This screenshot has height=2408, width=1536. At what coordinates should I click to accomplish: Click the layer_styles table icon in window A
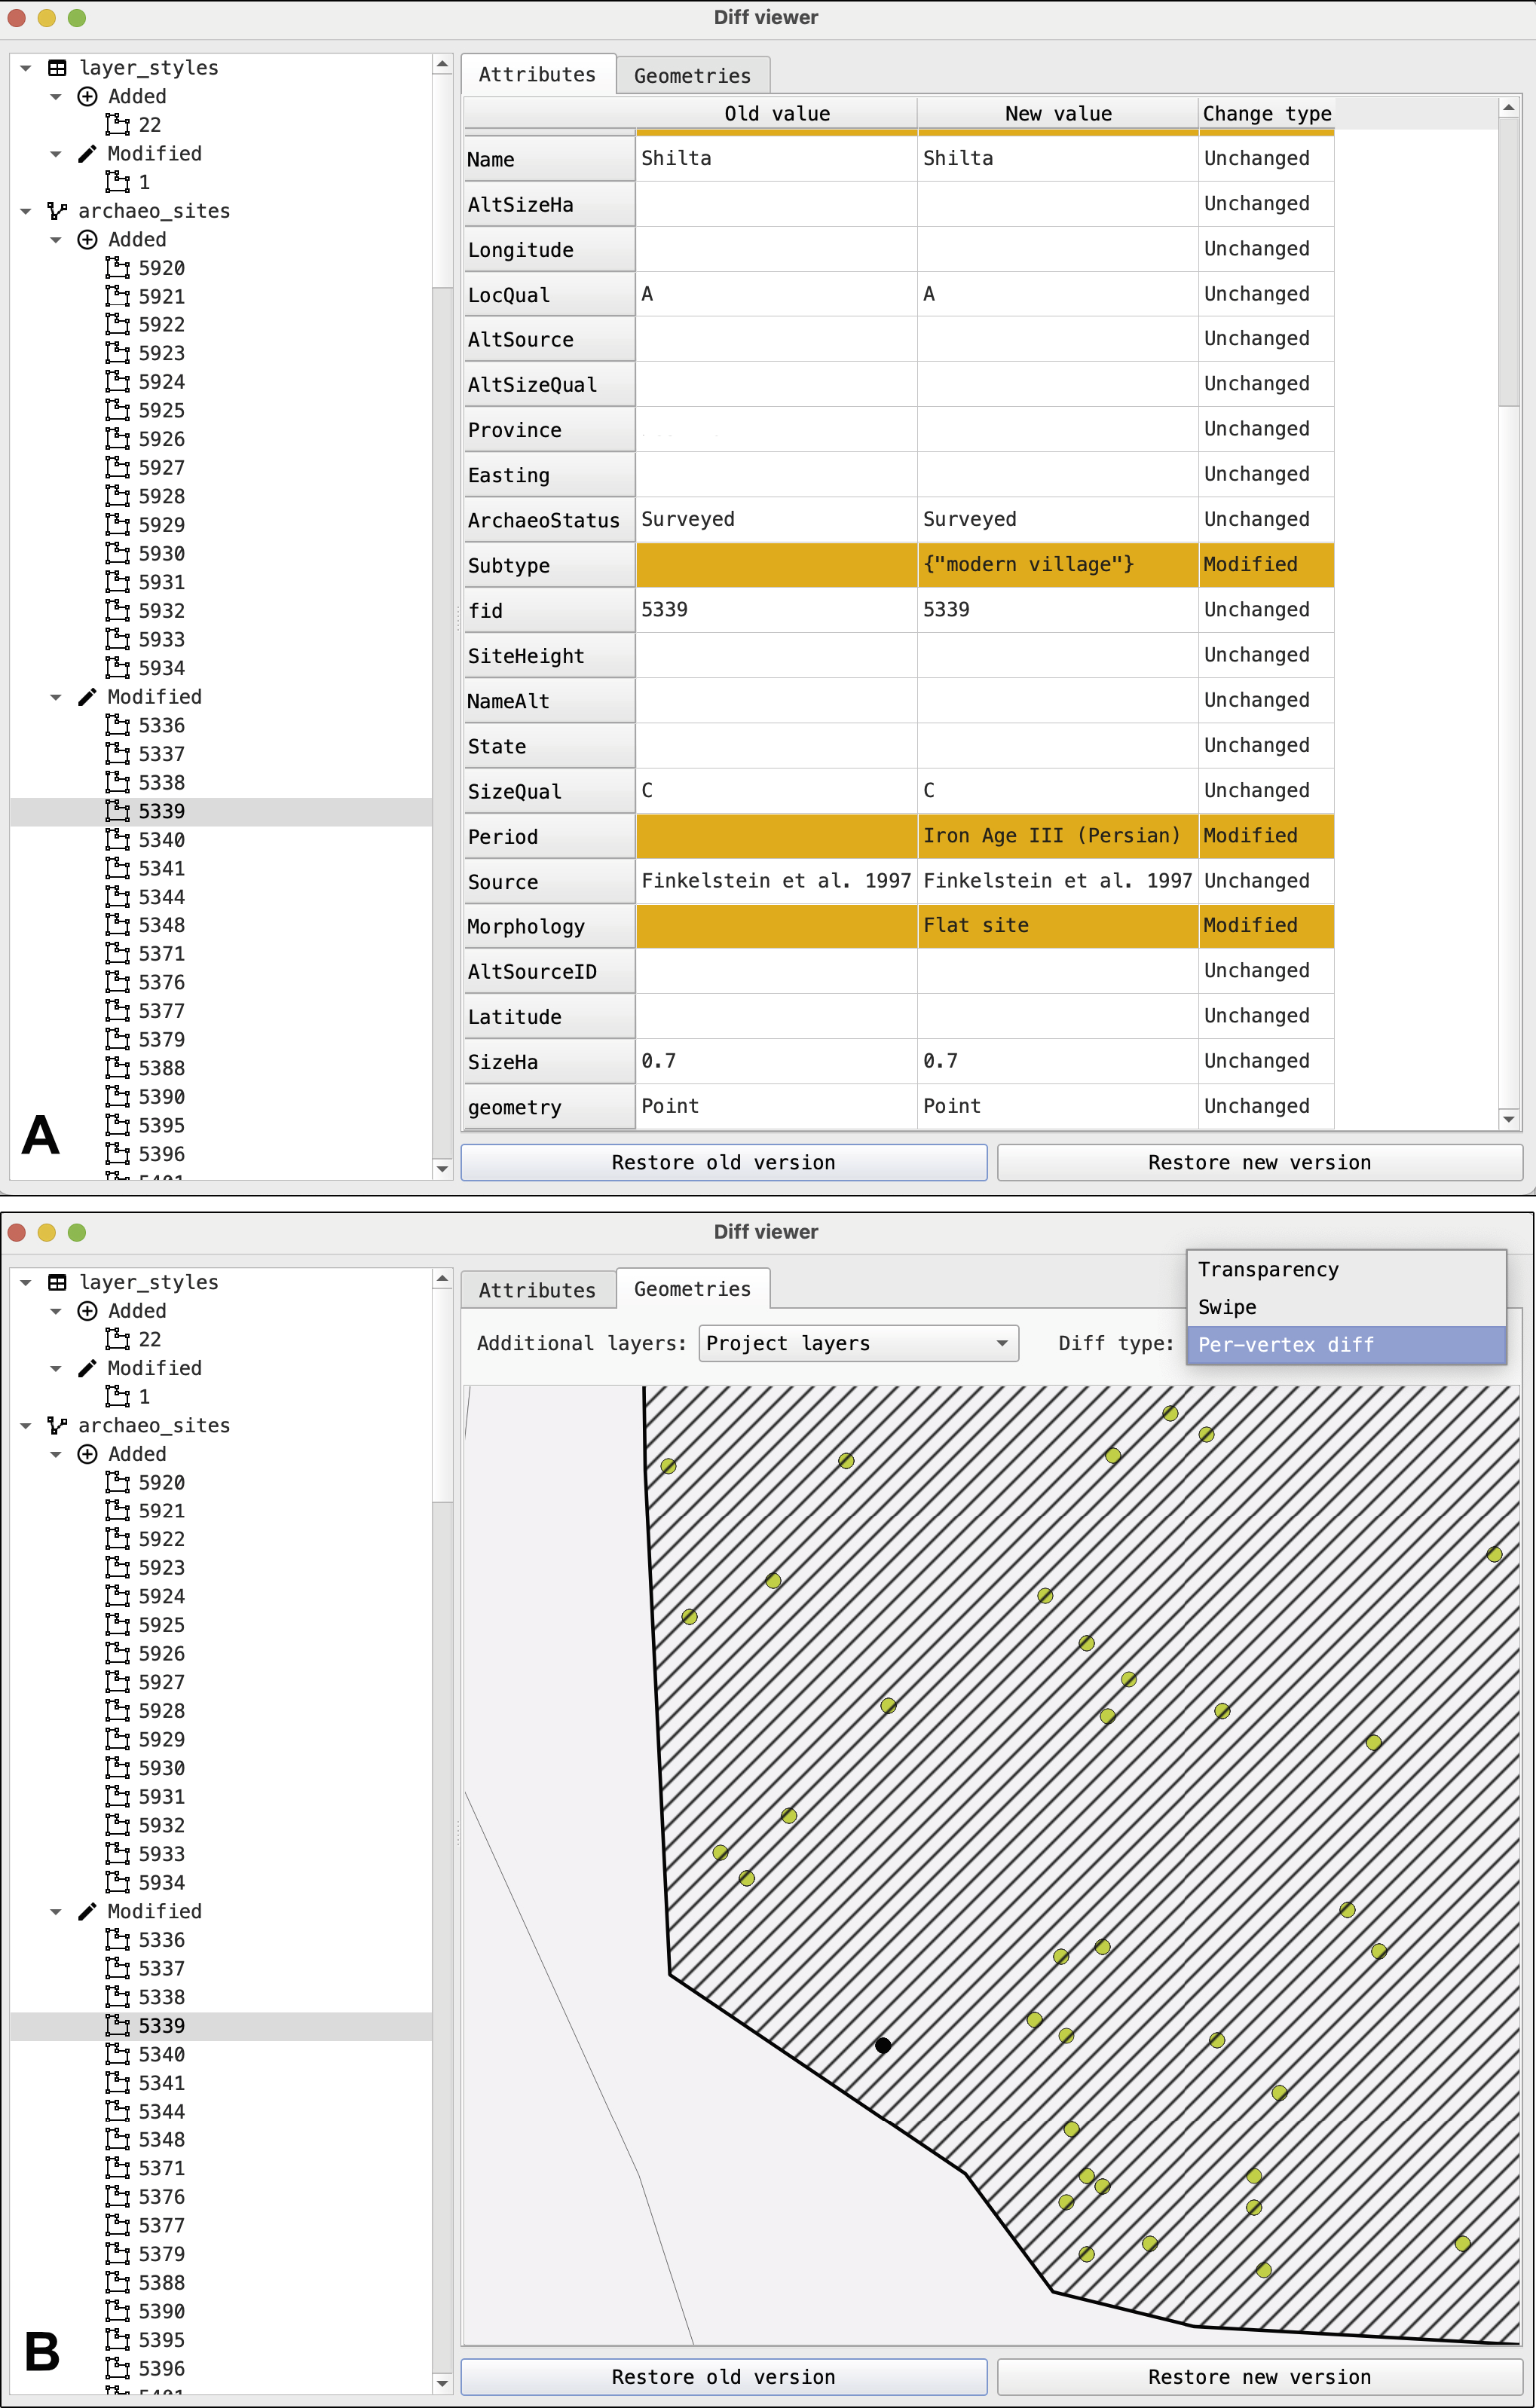coord(58,68)
